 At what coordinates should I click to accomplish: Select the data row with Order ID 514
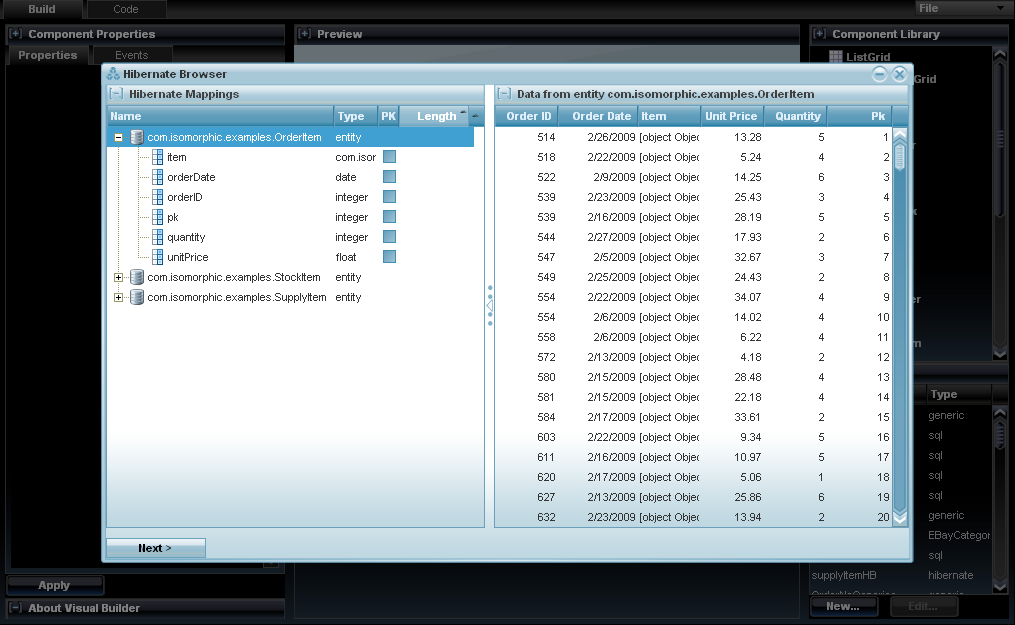(x=694, y=137)
